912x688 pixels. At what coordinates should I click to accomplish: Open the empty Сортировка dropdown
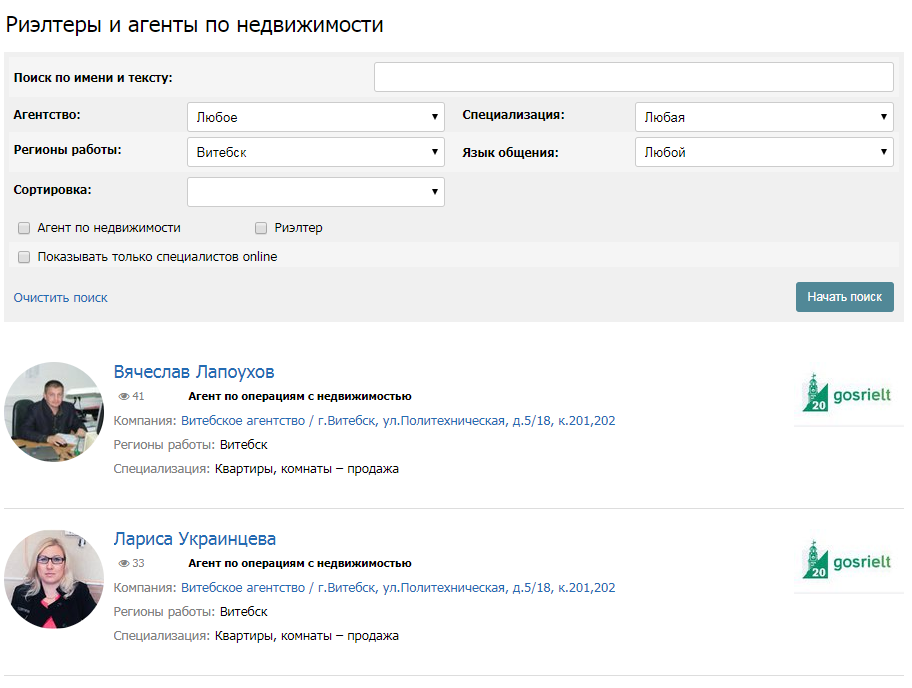coord(315,192)
